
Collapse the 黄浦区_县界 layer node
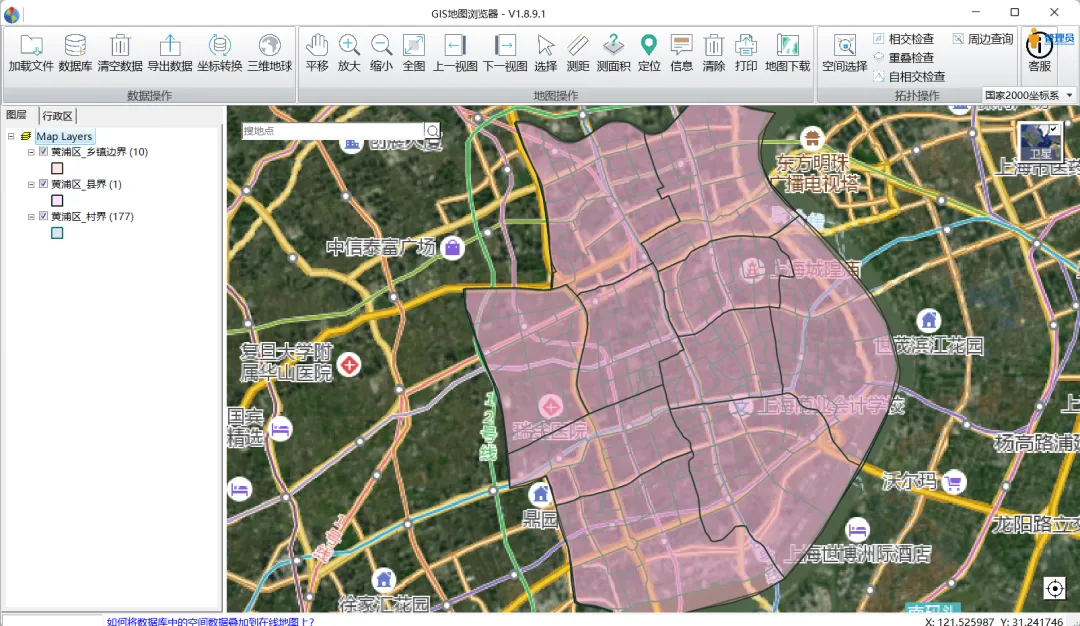click(x=31, y=185)
